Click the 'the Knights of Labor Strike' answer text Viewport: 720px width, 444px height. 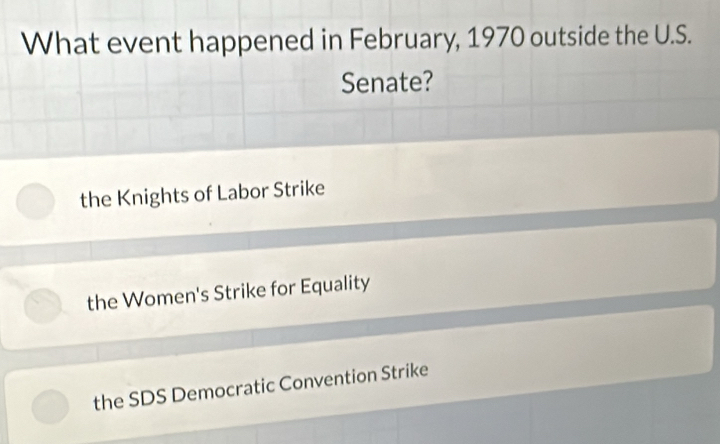point(202,192)
